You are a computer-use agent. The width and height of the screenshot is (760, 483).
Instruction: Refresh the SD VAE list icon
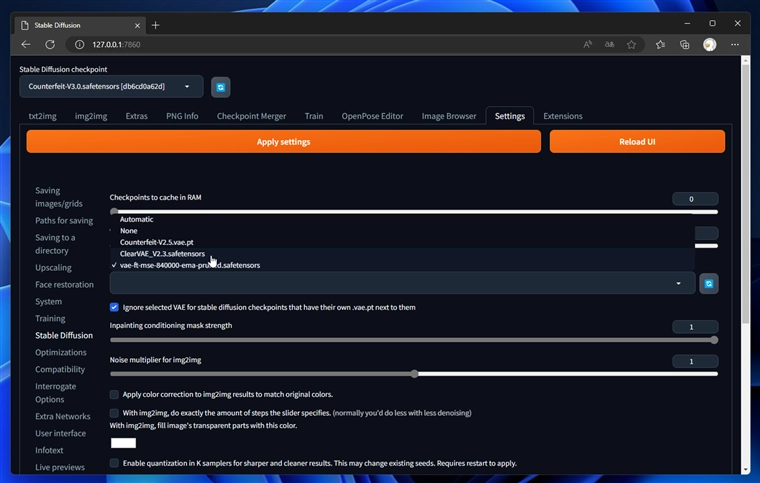point(709,283)
